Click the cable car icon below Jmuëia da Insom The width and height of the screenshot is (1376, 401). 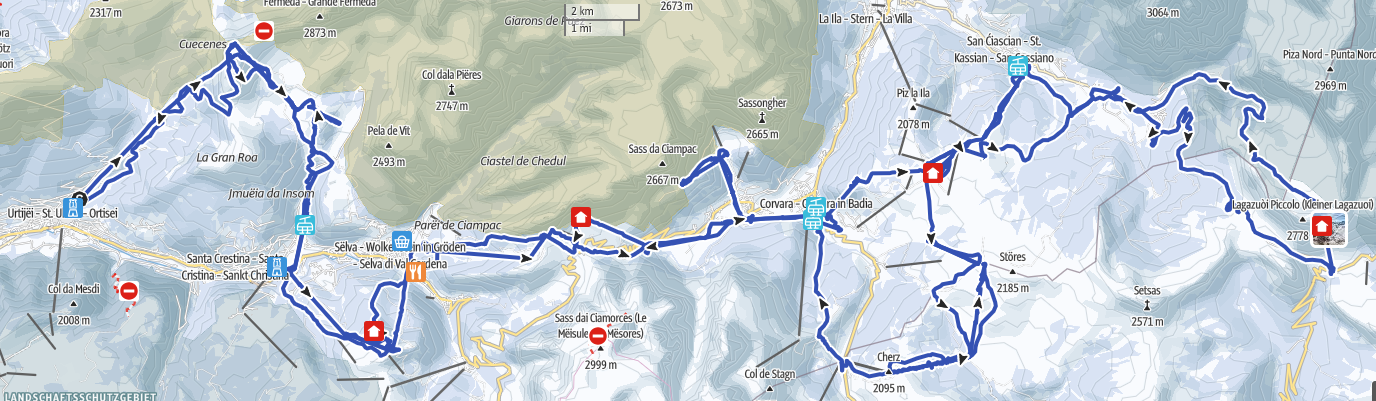point(304,226)
